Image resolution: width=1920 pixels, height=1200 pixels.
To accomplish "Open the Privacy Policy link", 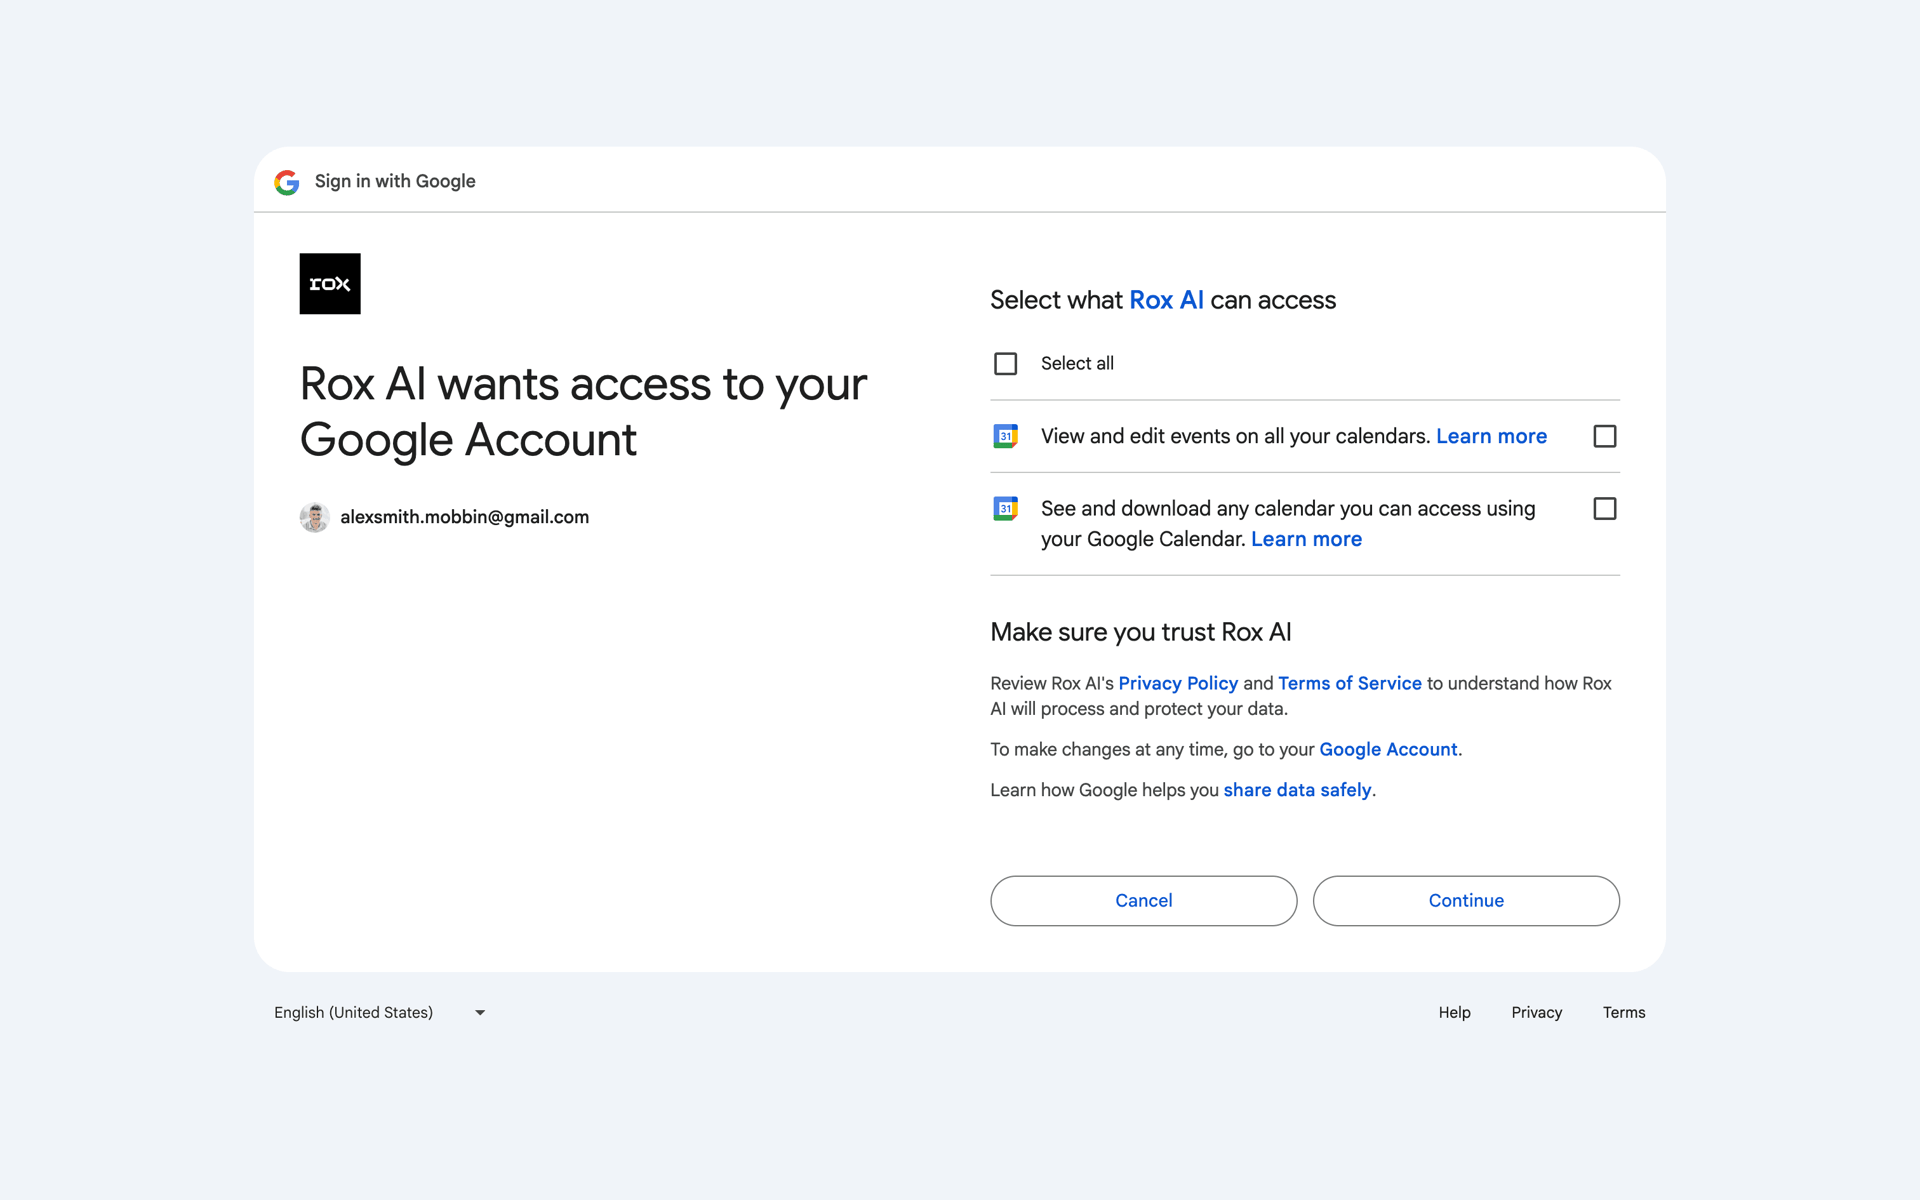I will (x=1178, y=683).
